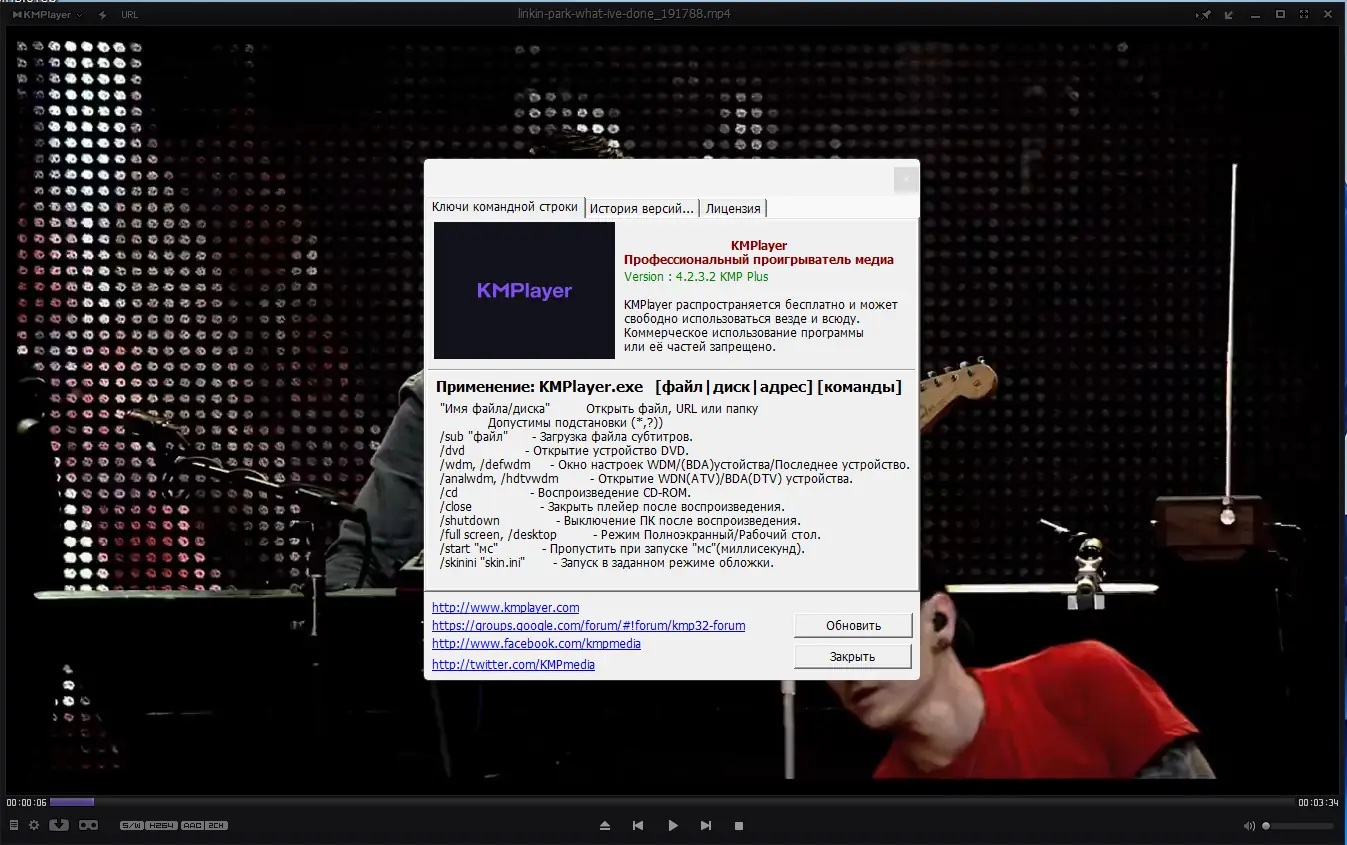Stop playback with the stop button
The height and width of the screenshot is (845, 1347).
pos(739,826)
